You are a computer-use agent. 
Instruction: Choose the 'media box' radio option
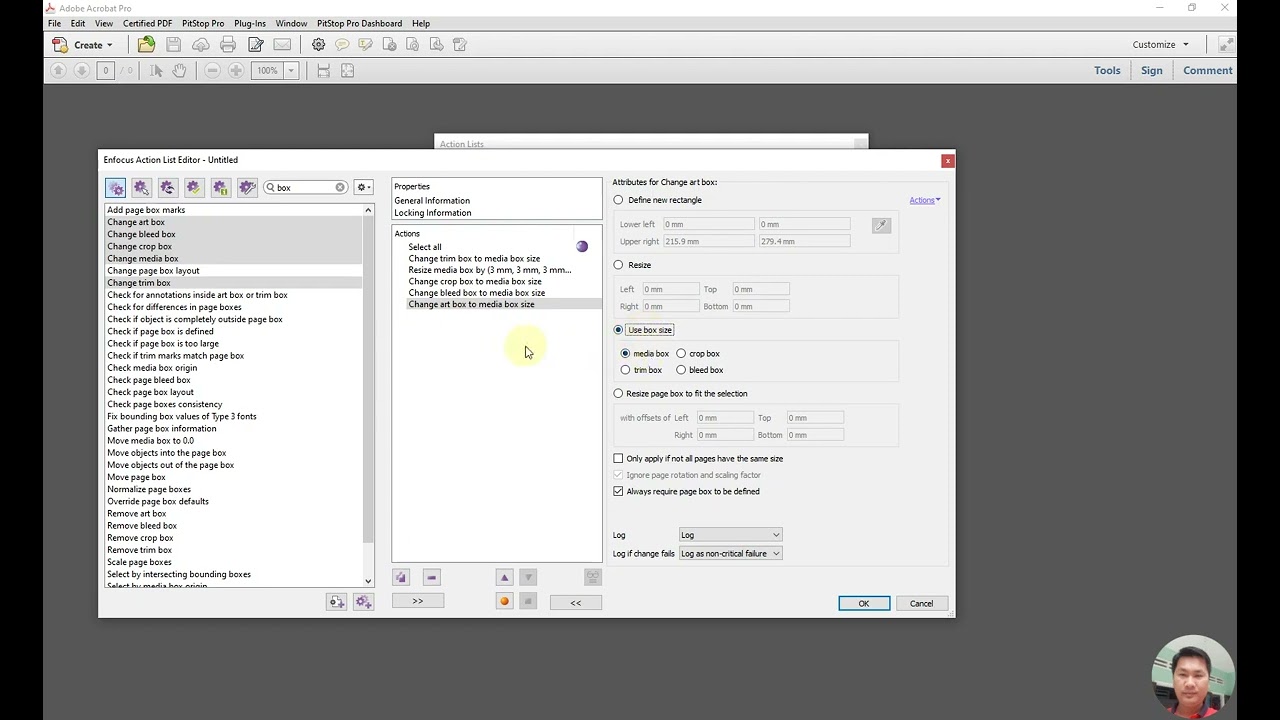click(626, 353)
